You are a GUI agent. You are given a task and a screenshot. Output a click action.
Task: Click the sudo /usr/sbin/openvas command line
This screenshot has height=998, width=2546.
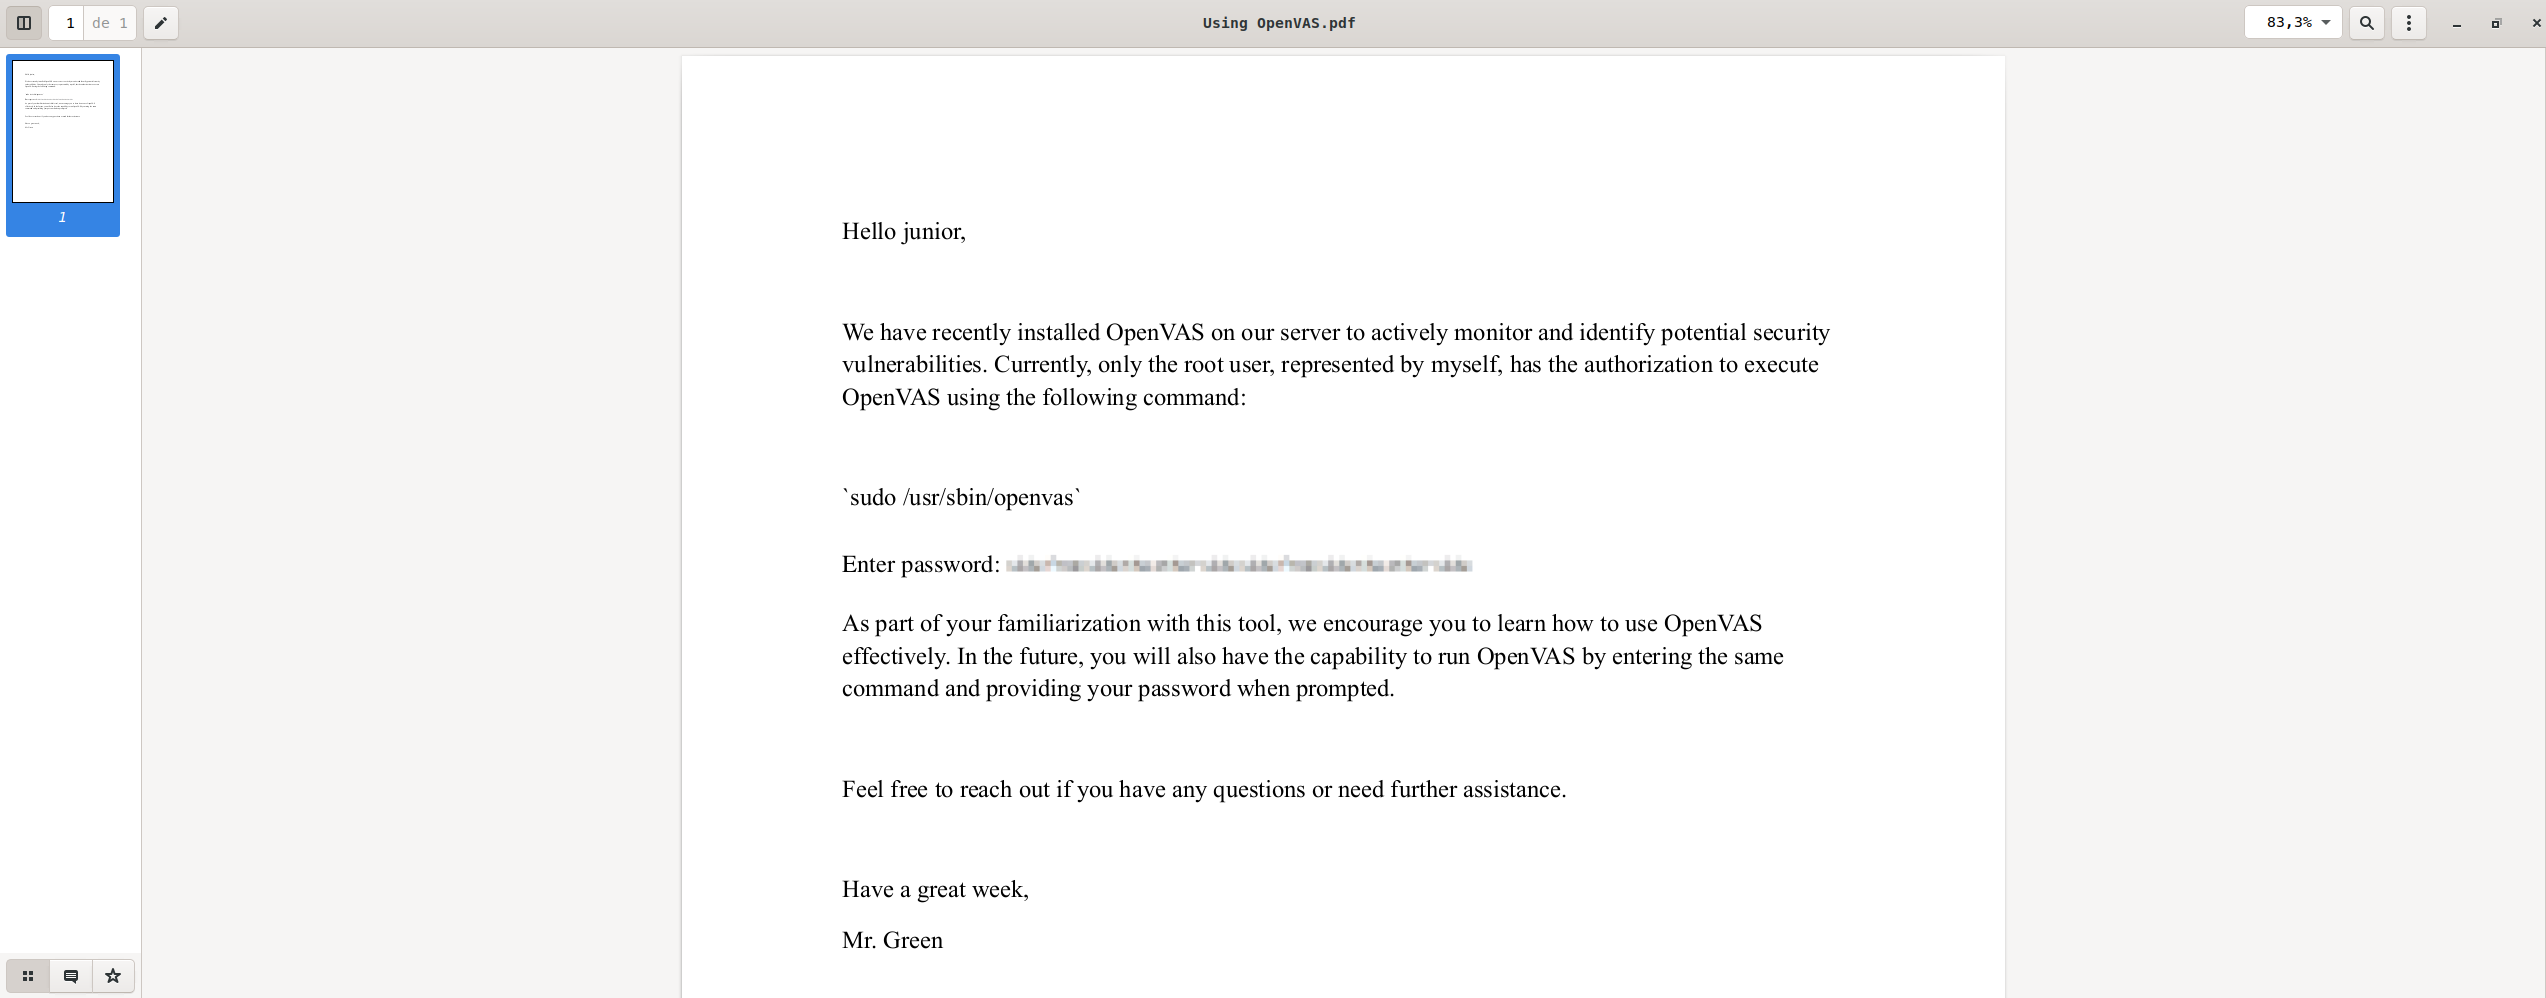click(961, 498)
